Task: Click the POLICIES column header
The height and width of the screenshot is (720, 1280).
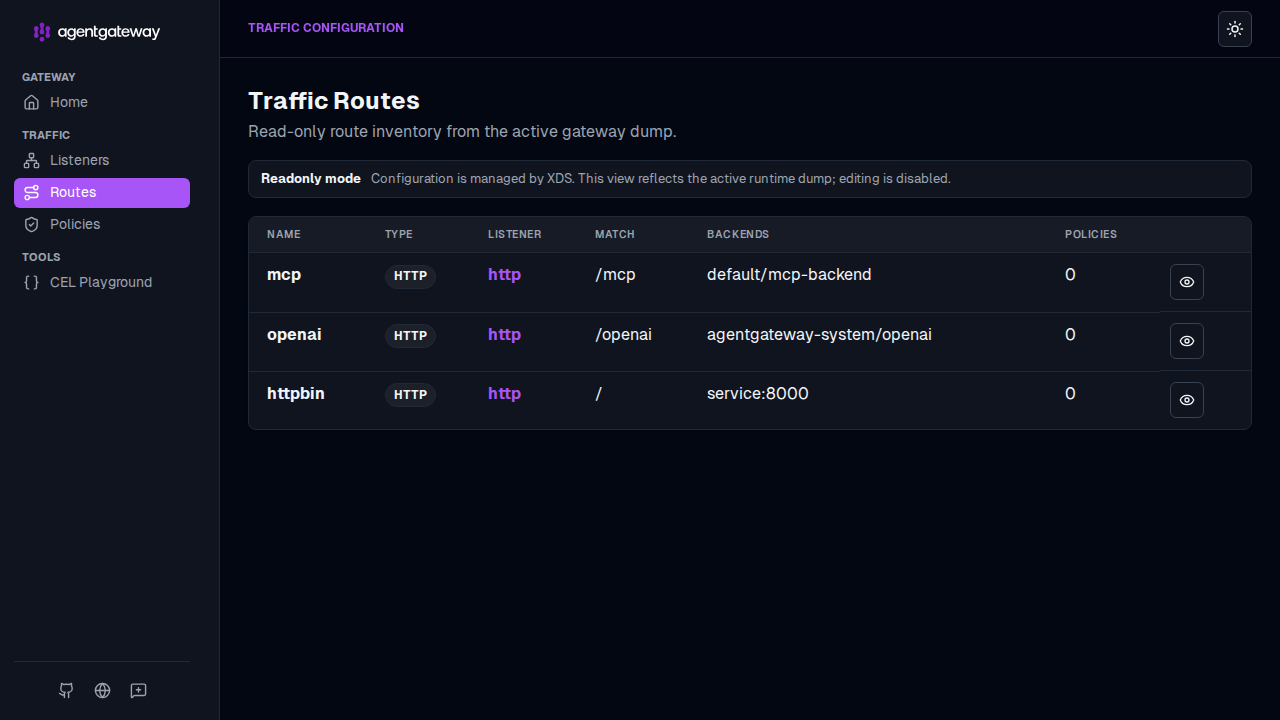Action: point(1091,234)
